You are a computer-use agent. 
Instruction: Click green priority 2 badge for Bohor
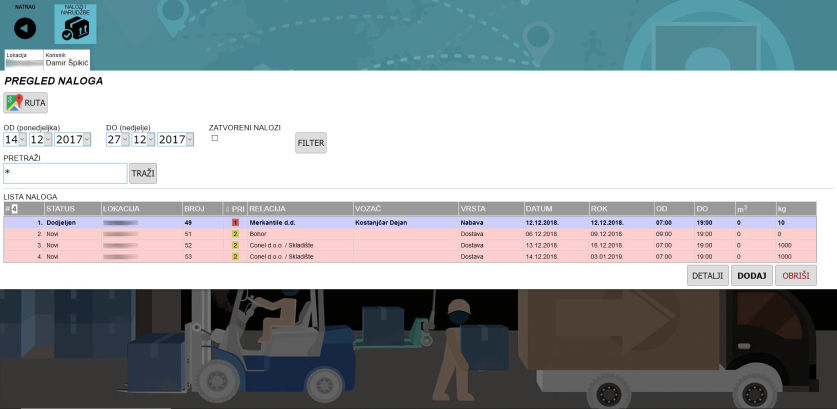pyautogui.click(x=235, y=233)
